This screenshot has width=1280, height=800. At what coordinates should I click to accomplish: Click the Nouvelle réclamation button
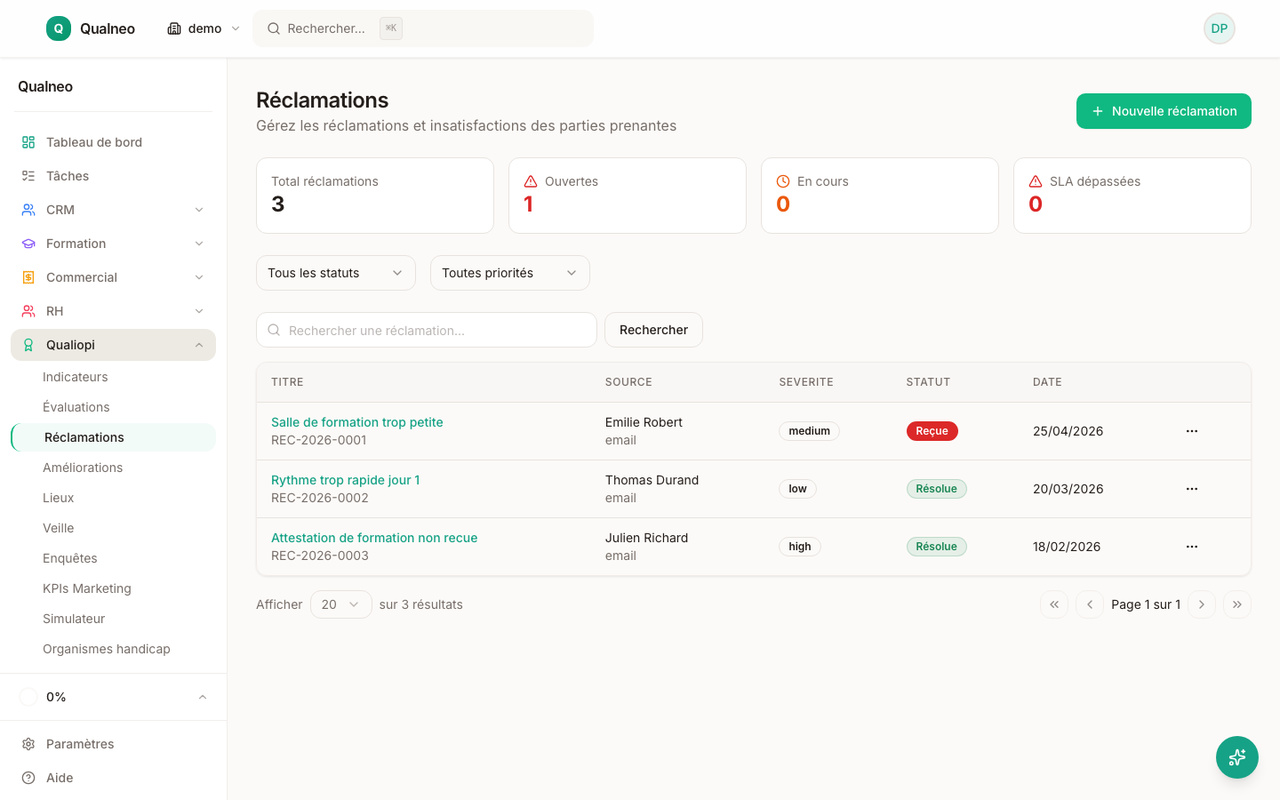point(1164,111)
